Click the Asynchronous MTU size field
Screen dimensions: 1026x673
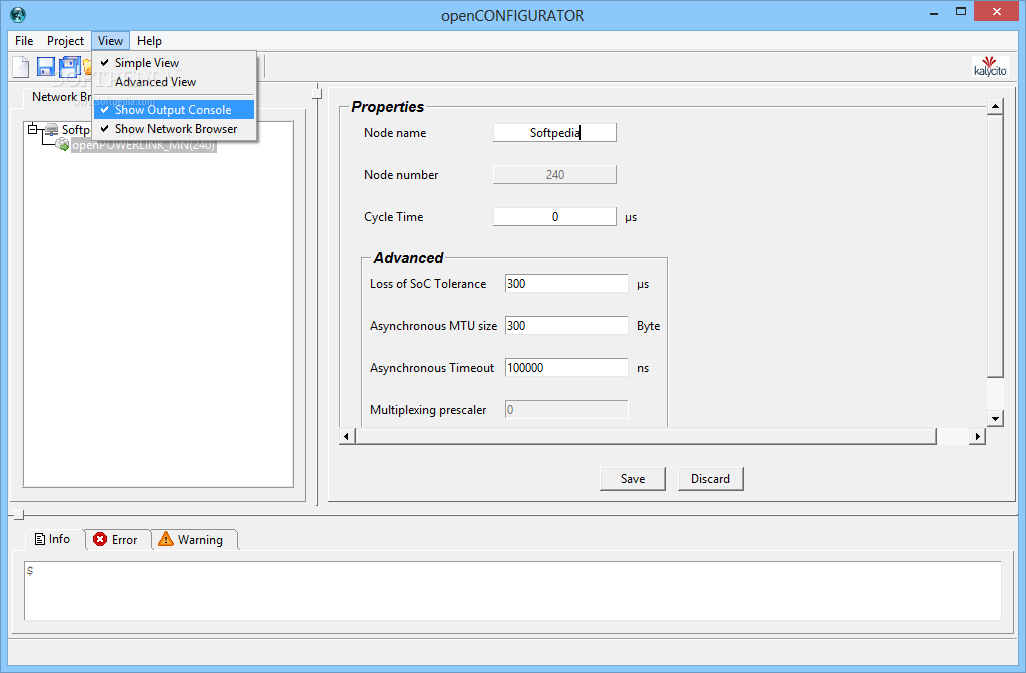pyautogui.click(x=567, y=326)
